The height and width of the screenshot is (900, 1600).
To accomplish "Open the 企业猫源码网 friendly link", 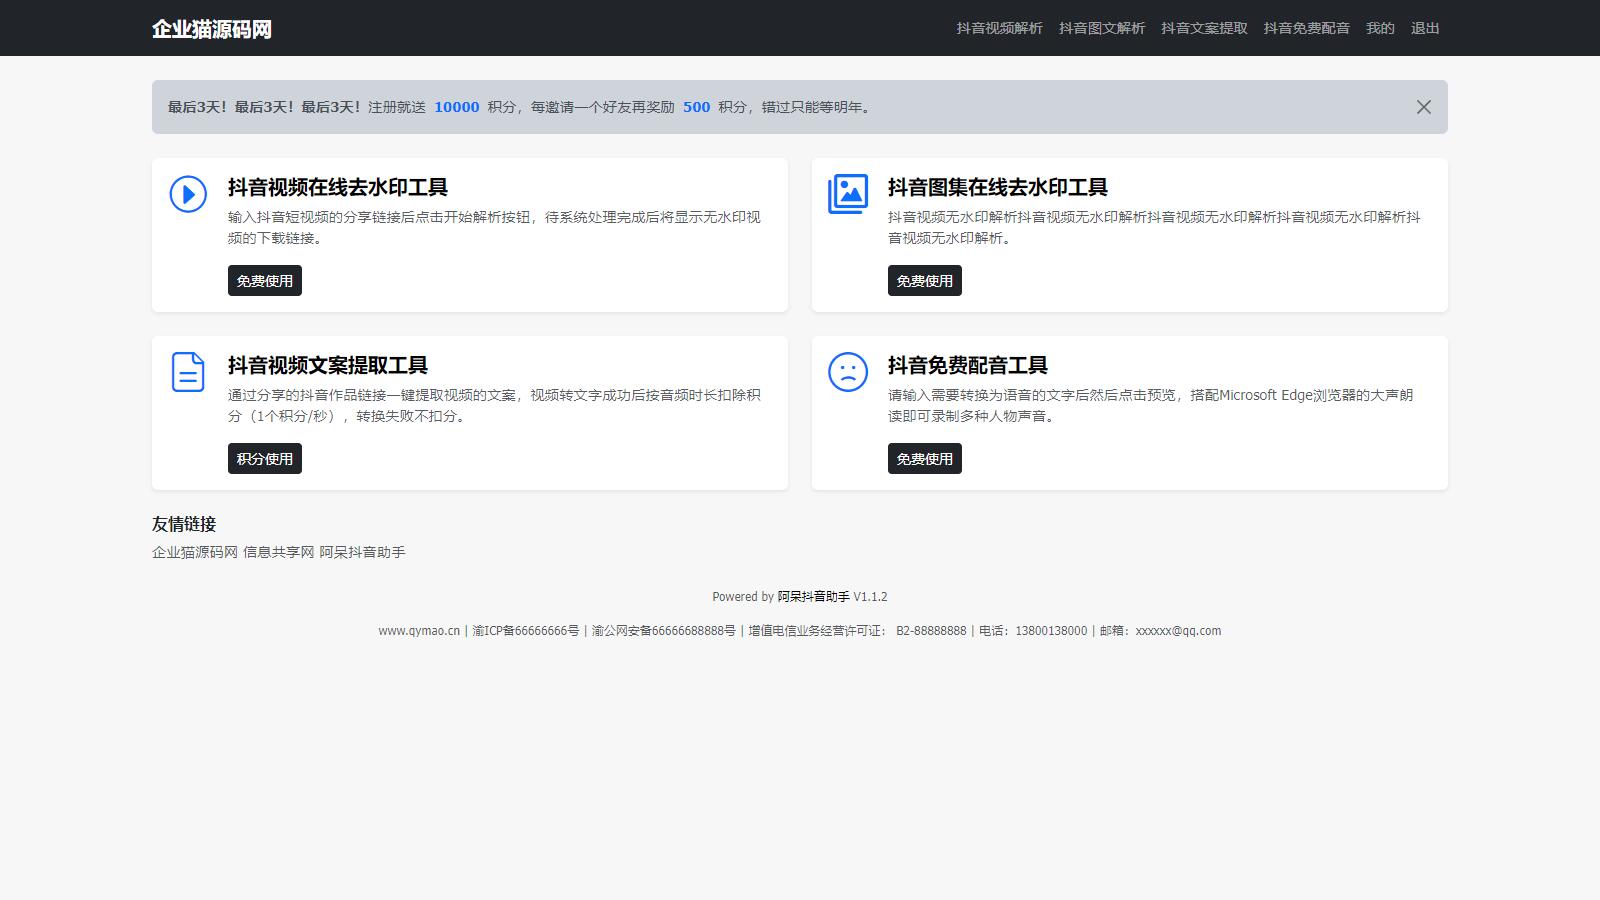I will pyautogui.click(x=195, y=552).
